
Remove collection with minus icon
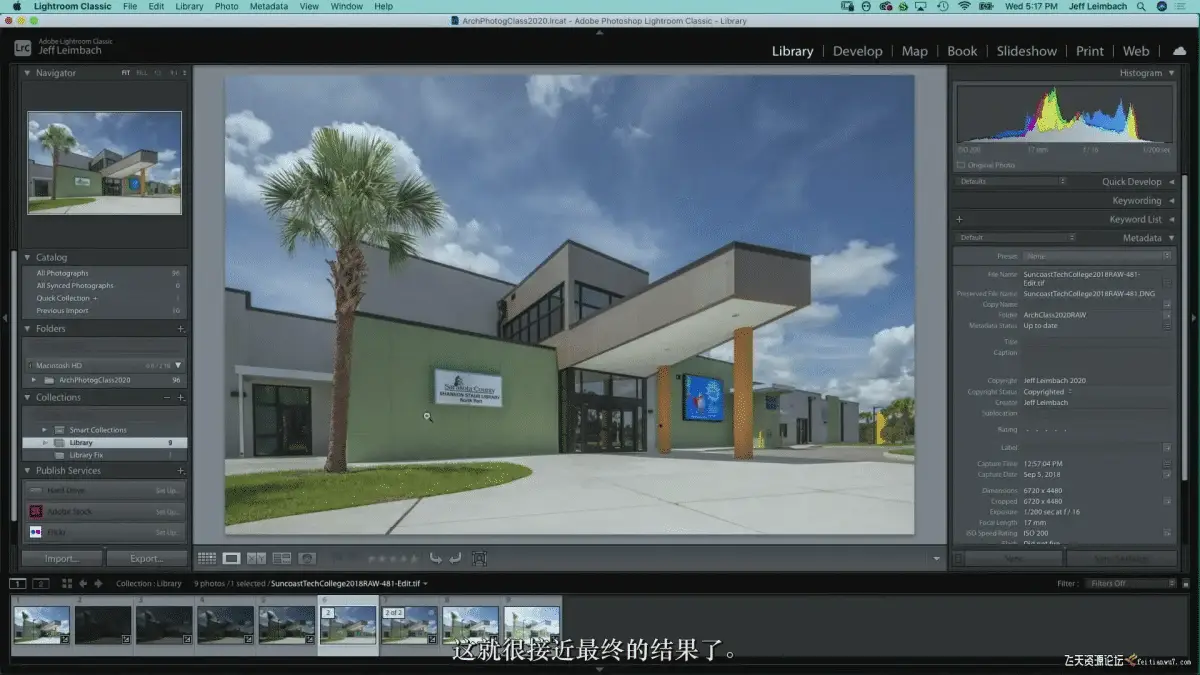coord(167,397)
